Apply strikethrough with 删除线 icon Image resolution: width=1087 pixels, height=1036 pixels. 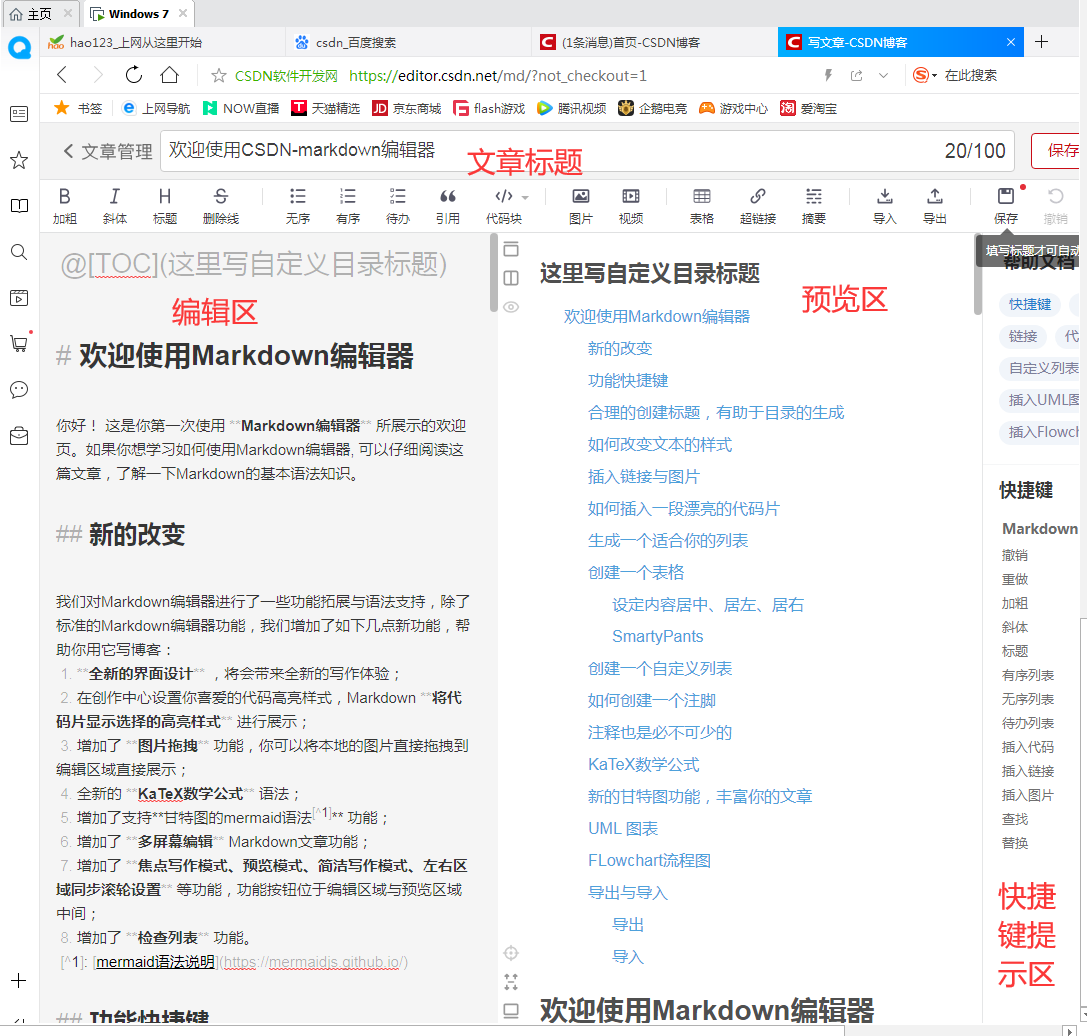pyautogui.click(x=220, y=206)
